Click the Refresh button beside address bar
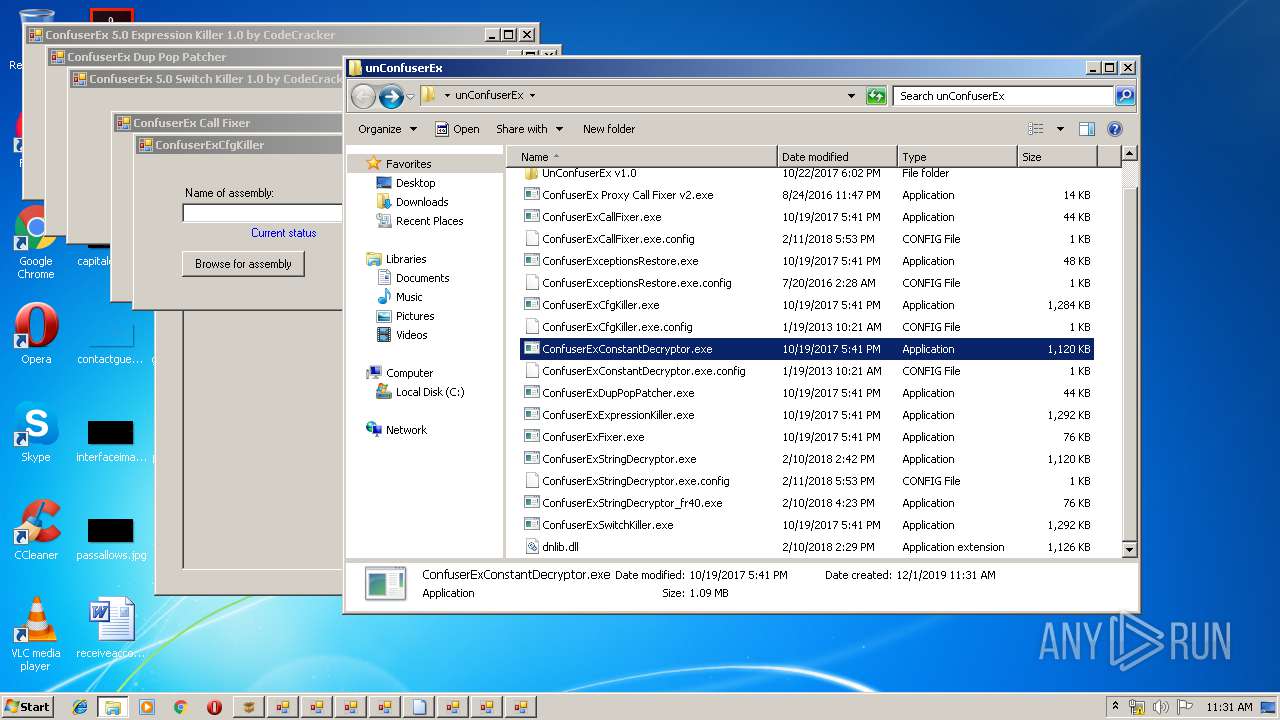 point(876,96)
